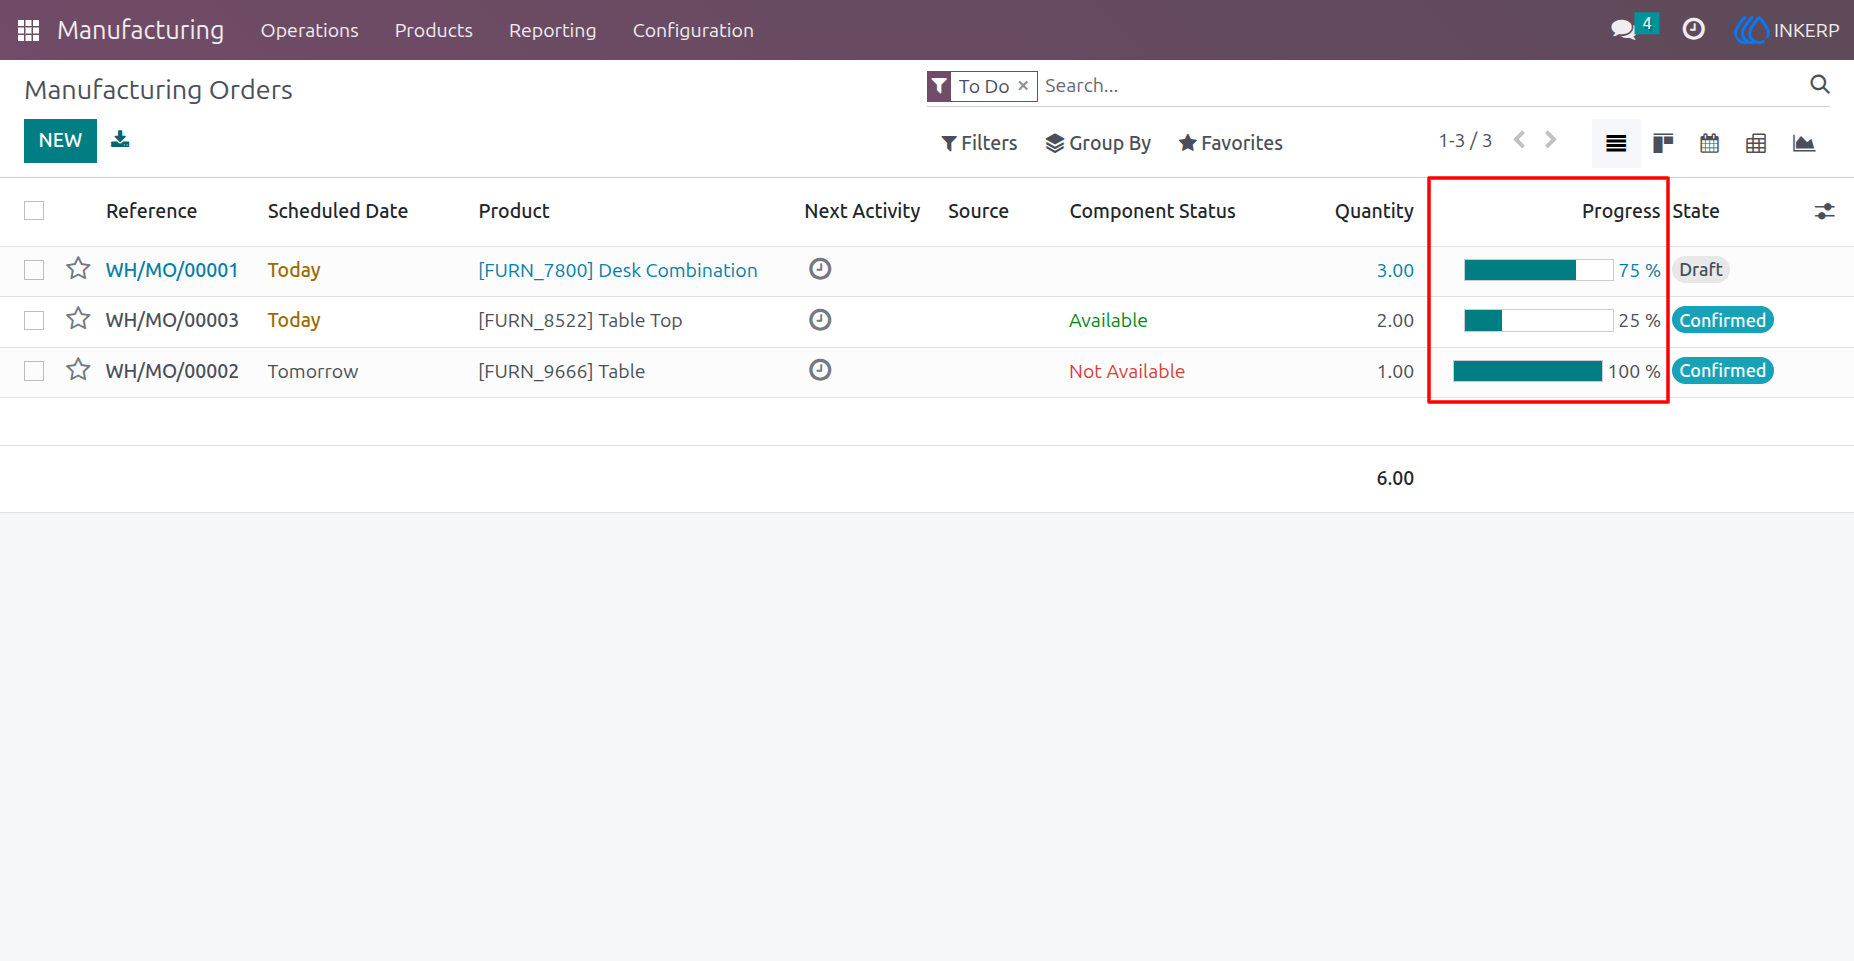Click the Not Available component status
Viewport: 1854px width, 961px height.
tap(1126, 371)
